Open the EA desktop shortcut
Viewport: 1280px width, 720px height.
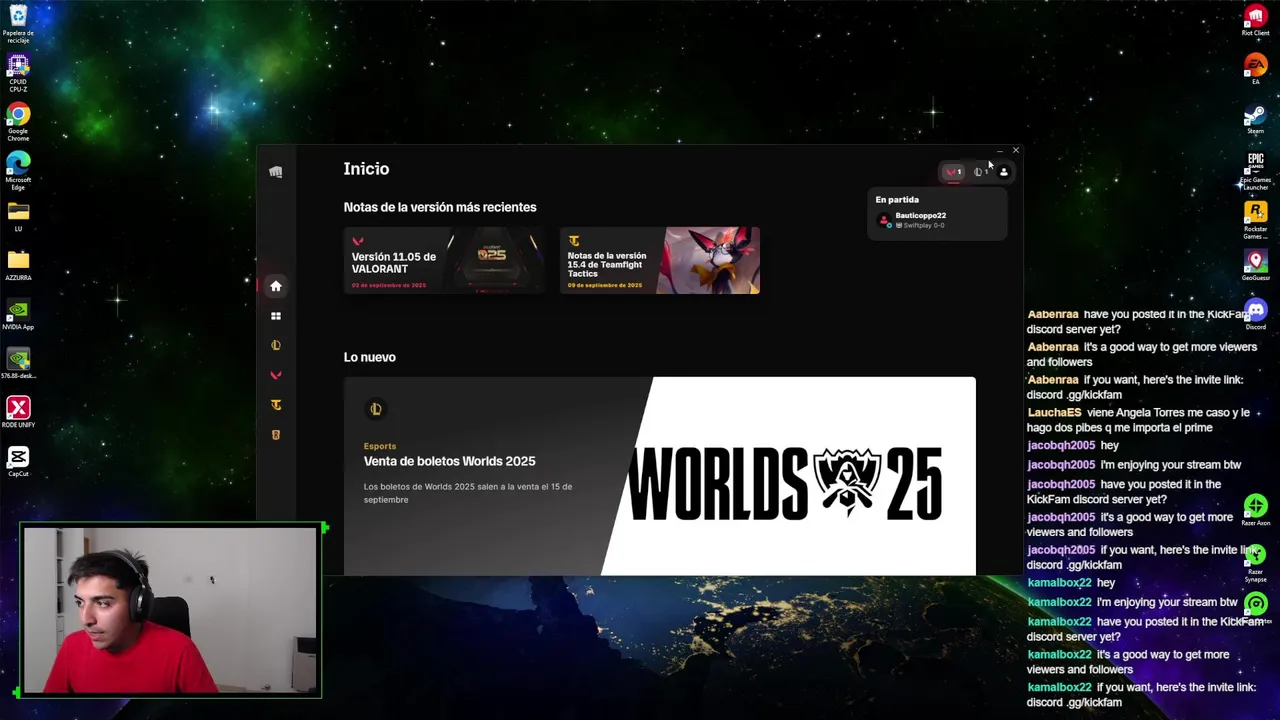point(1256,70)
